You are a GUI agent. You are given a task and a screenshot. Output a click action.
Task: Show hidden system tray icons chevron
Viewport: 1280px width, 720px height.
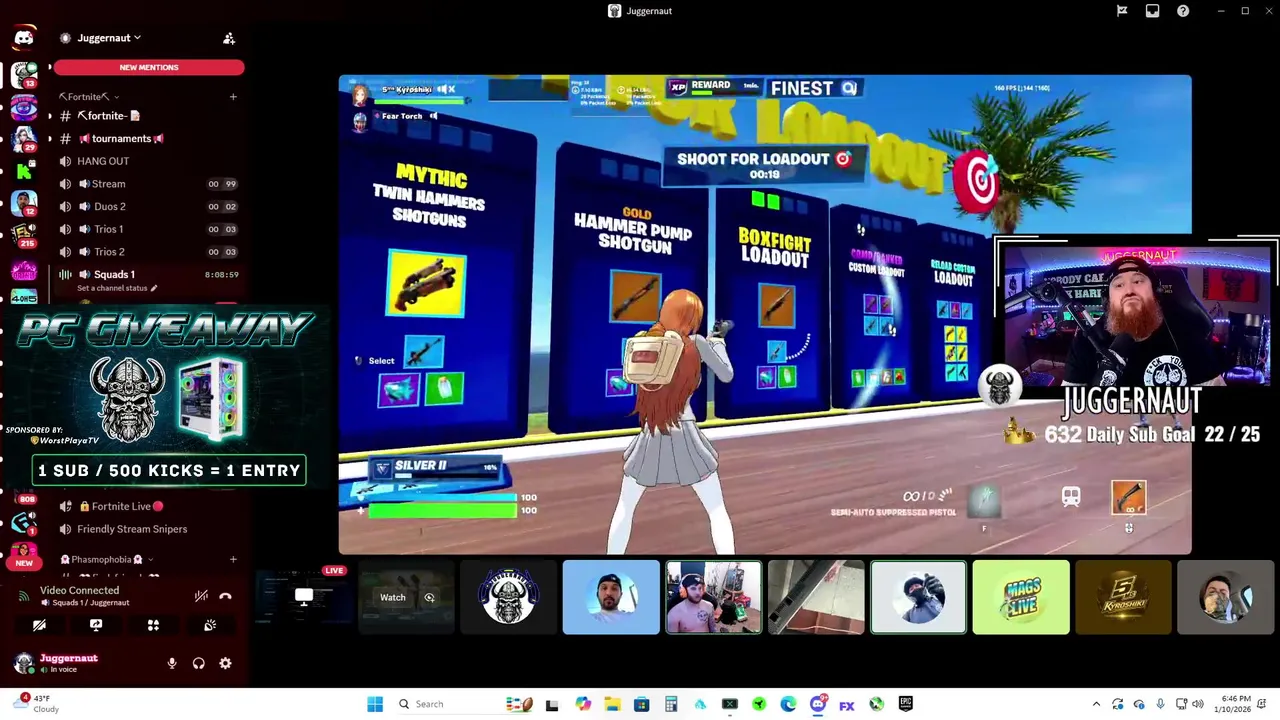click(1096, 704)
